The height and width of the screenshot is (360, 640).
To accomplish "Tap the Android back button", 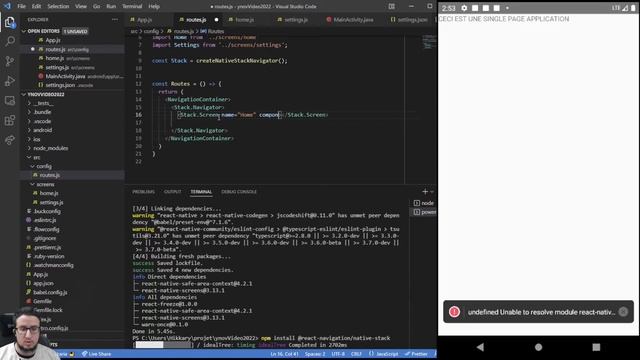I will [x=480, y=347].
